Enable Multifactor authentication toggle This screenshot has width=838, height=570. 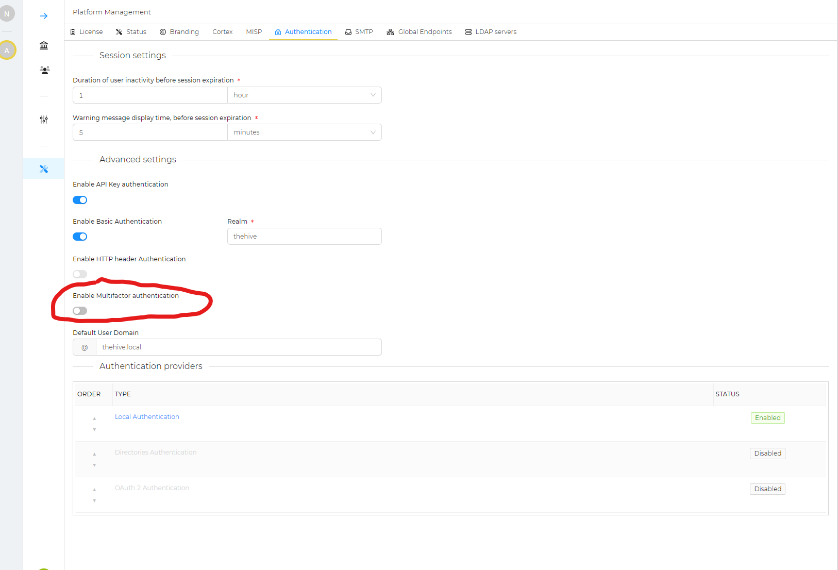click(x=80, y=311)
